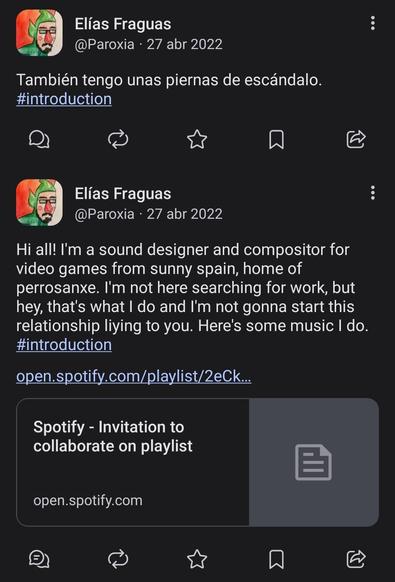Reply to the "piernas de escándalo" post
Image resolution: width=395 pixels, height=582 pixels.
[x=39, y=140]
